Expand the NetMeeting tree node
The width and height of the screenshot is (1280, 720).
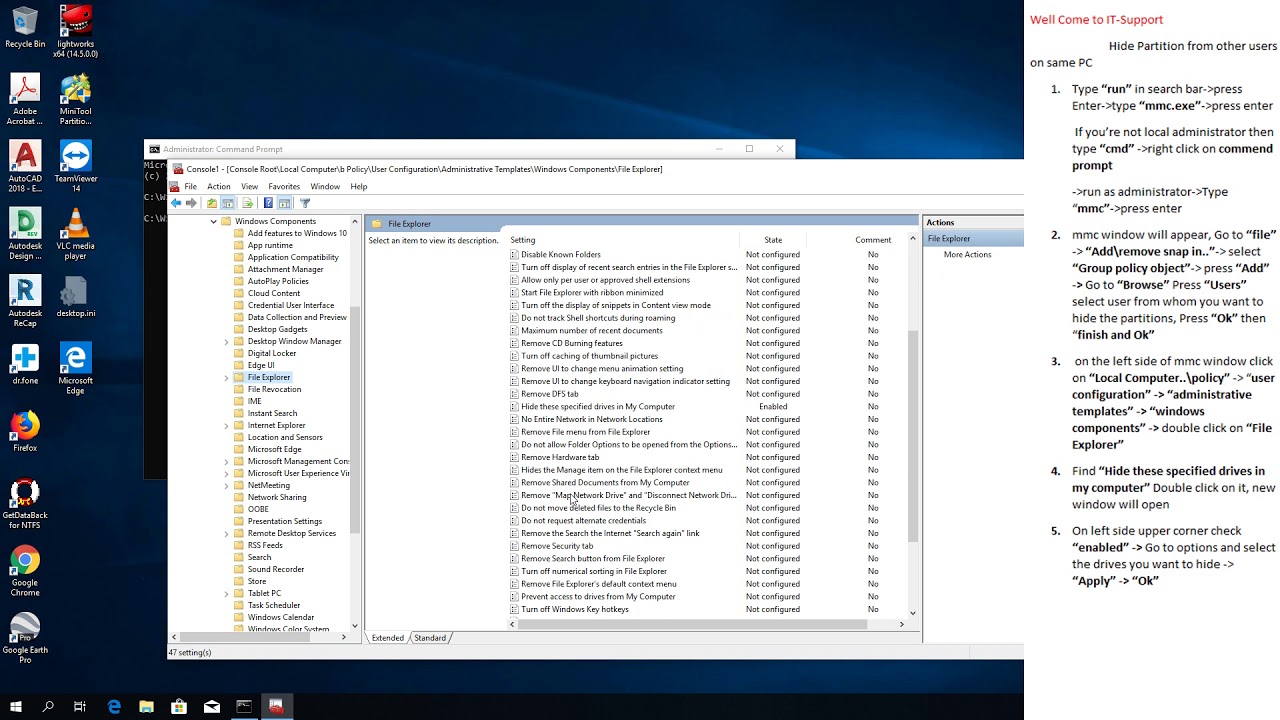[226, 485]
